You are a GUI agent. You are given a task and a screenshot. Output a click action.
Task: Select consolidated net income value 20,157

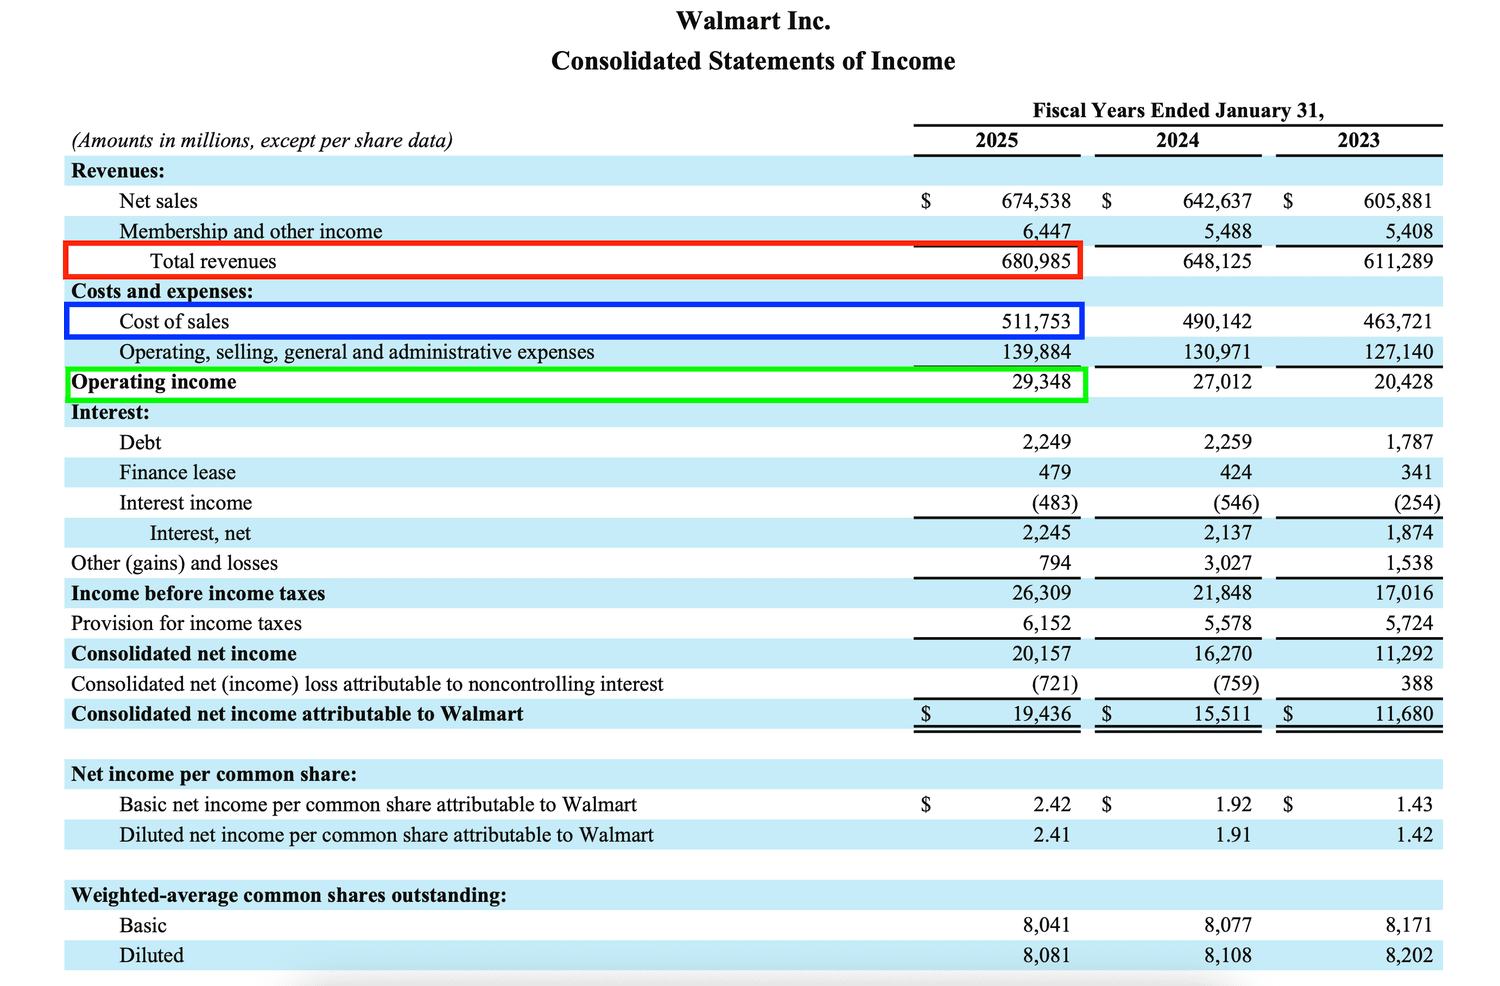(1041, 654)
